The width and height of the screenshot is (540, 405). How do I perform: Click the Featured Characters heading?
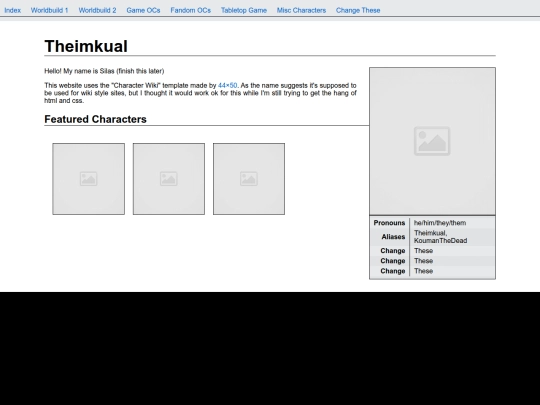tap(95, 119)
